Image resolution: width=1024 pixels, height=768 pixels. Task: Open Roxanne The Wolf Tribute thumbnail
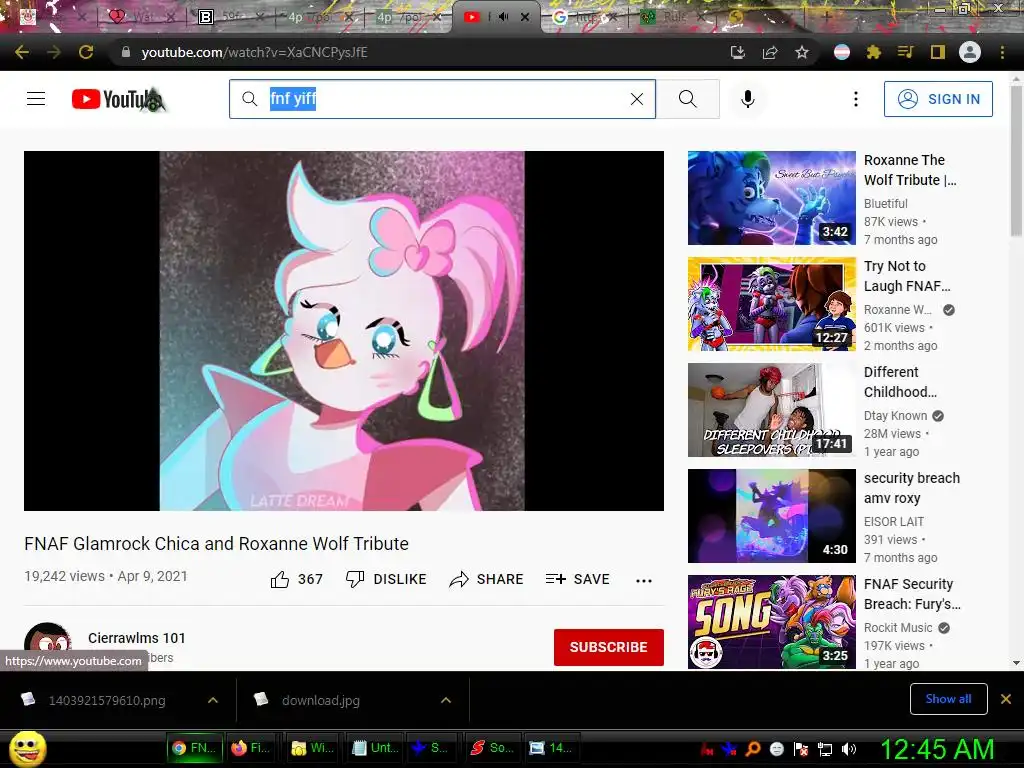(x=771, y=198)
